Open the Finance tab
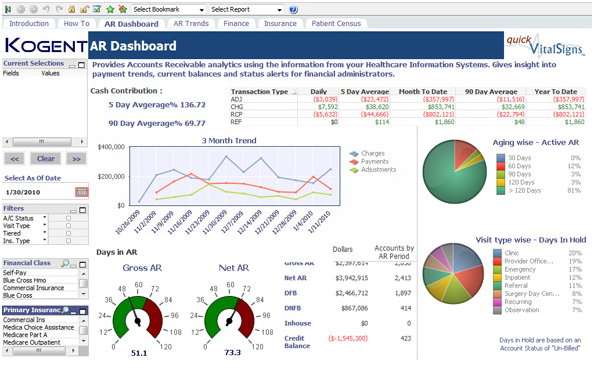600x381 pixels. point(236,23)
